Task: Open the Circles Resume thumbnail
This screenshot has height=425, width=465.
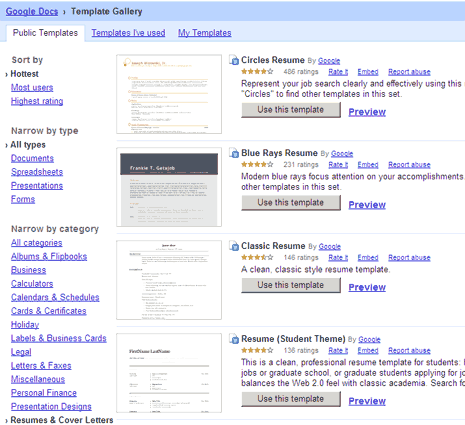Action: coord(169,94)
